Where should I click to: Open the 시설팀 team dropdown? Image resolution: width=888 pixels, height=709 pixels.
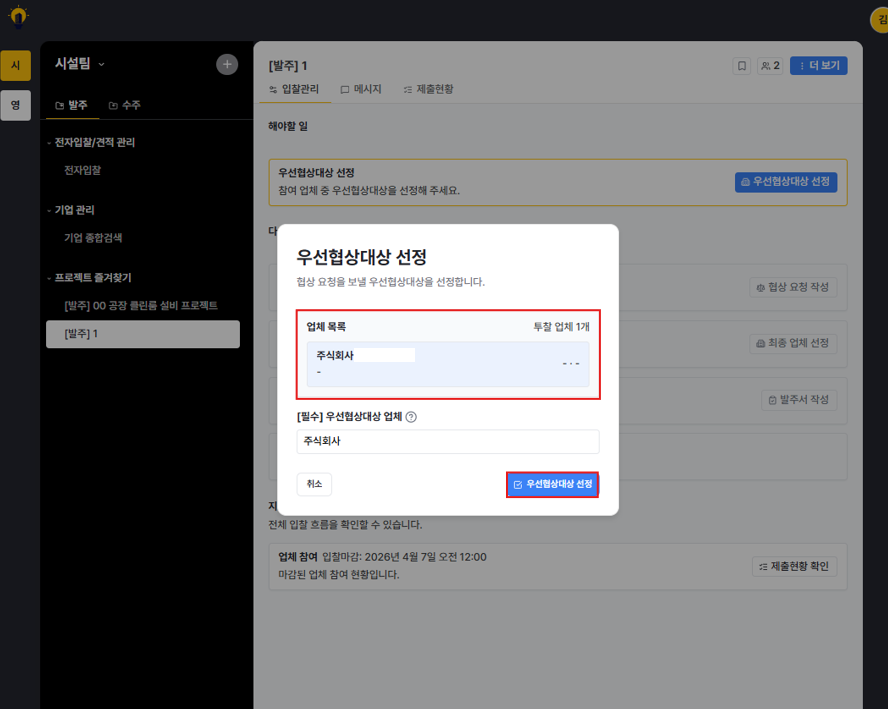click(x=80, y=64)
